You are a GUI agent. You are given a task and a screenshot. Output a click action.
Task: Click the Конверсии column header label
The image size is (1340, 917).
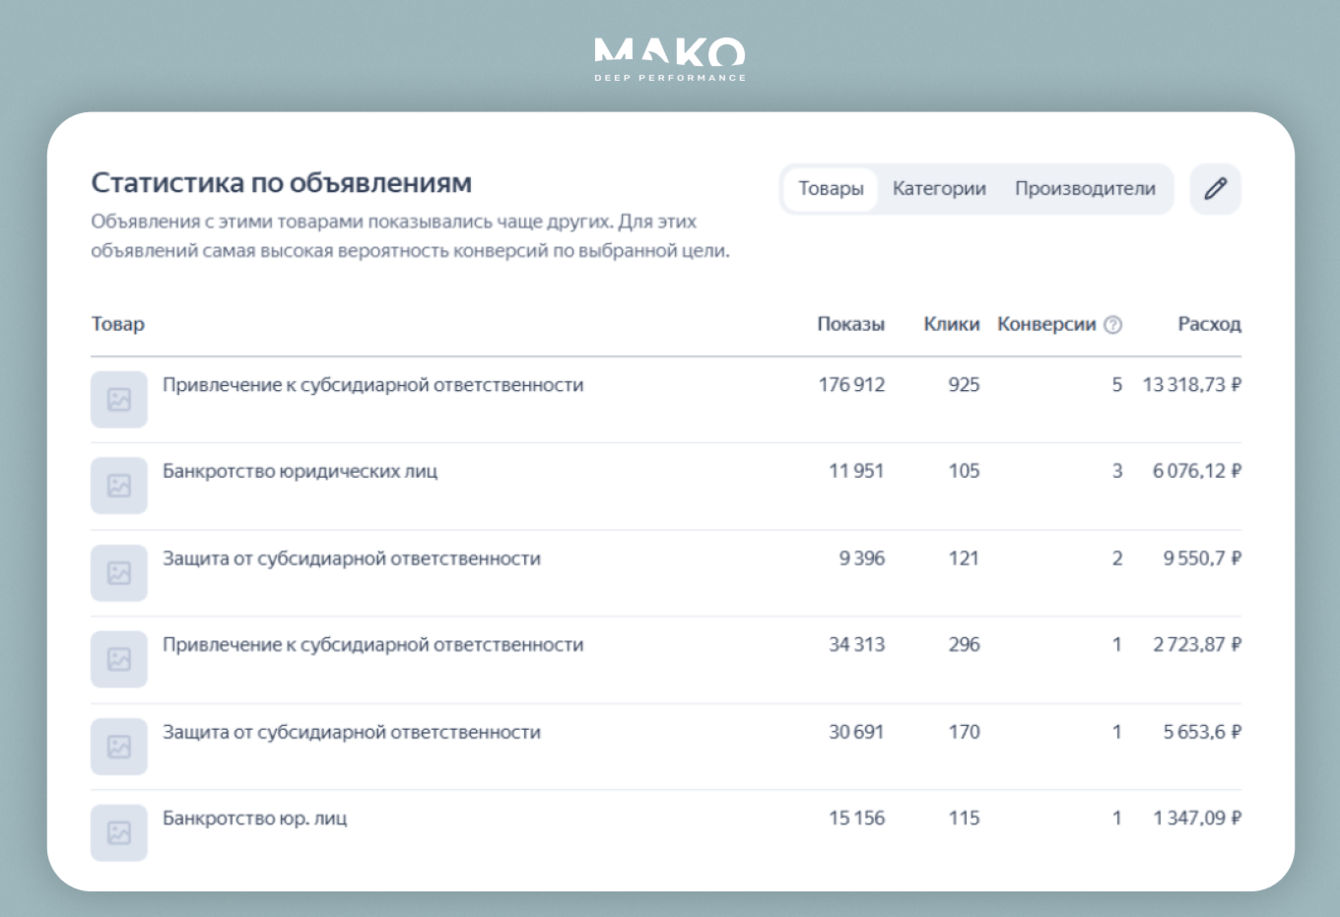coord(1047,324)
